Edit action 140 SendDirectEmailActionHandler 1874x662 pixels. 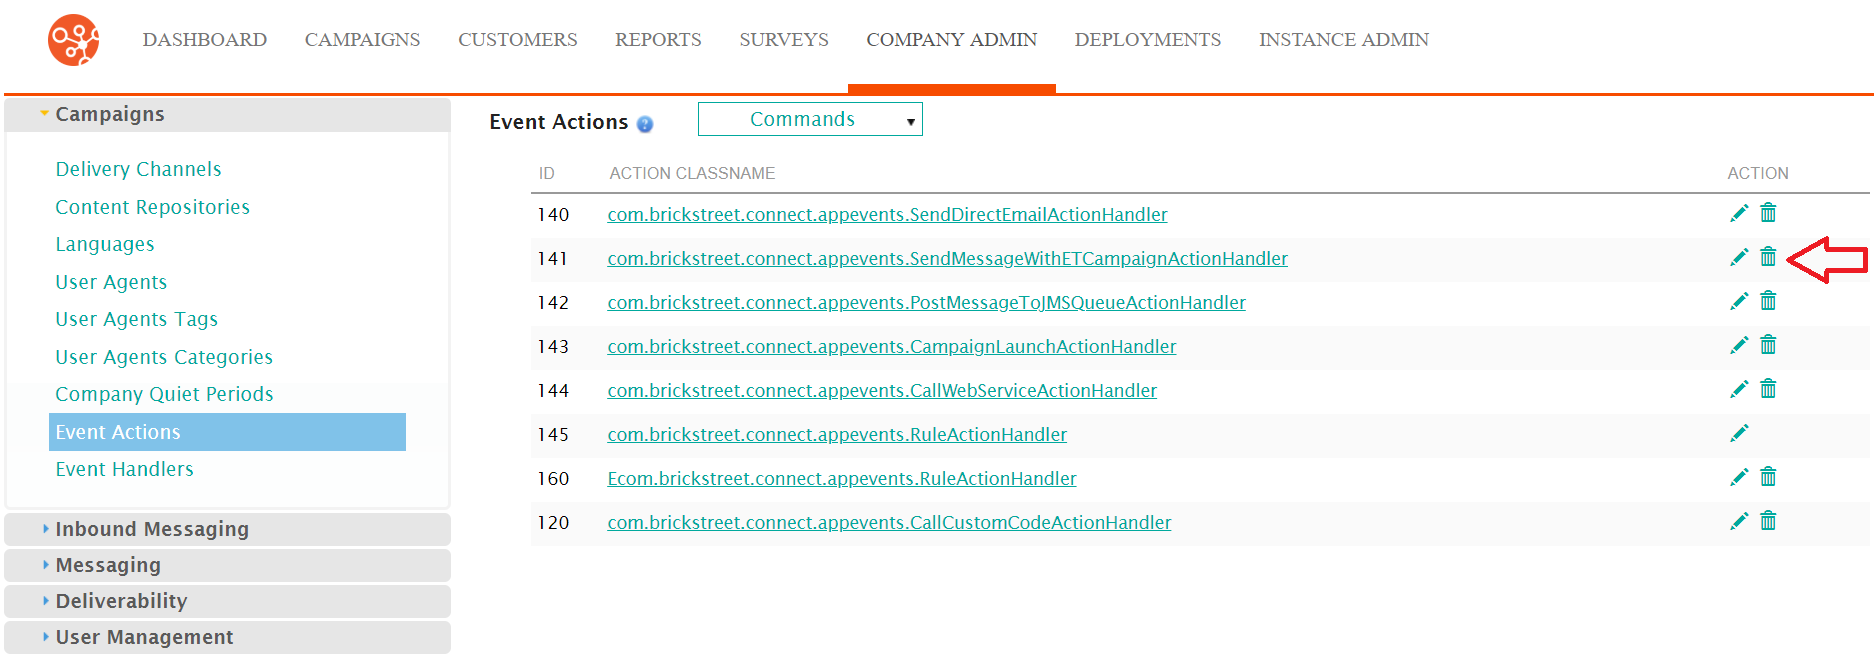click(x=1739, y=213)
